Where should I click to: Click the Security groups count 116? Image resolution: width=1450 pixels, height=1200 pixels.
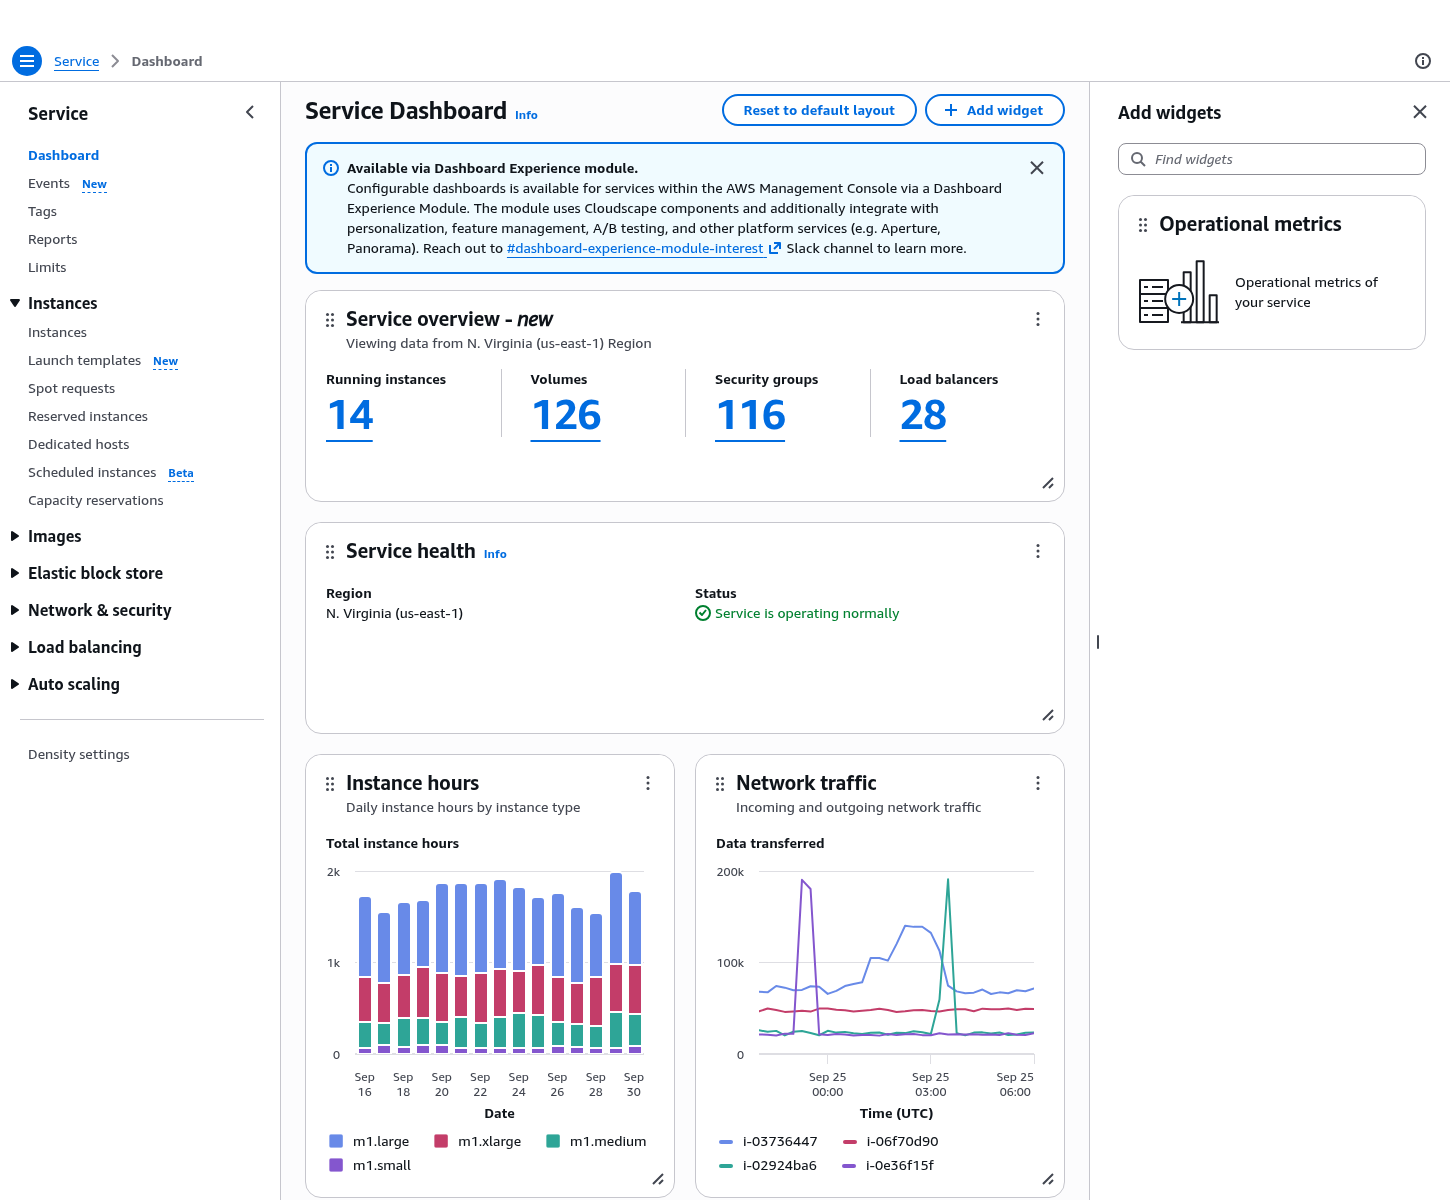point(751,416)
